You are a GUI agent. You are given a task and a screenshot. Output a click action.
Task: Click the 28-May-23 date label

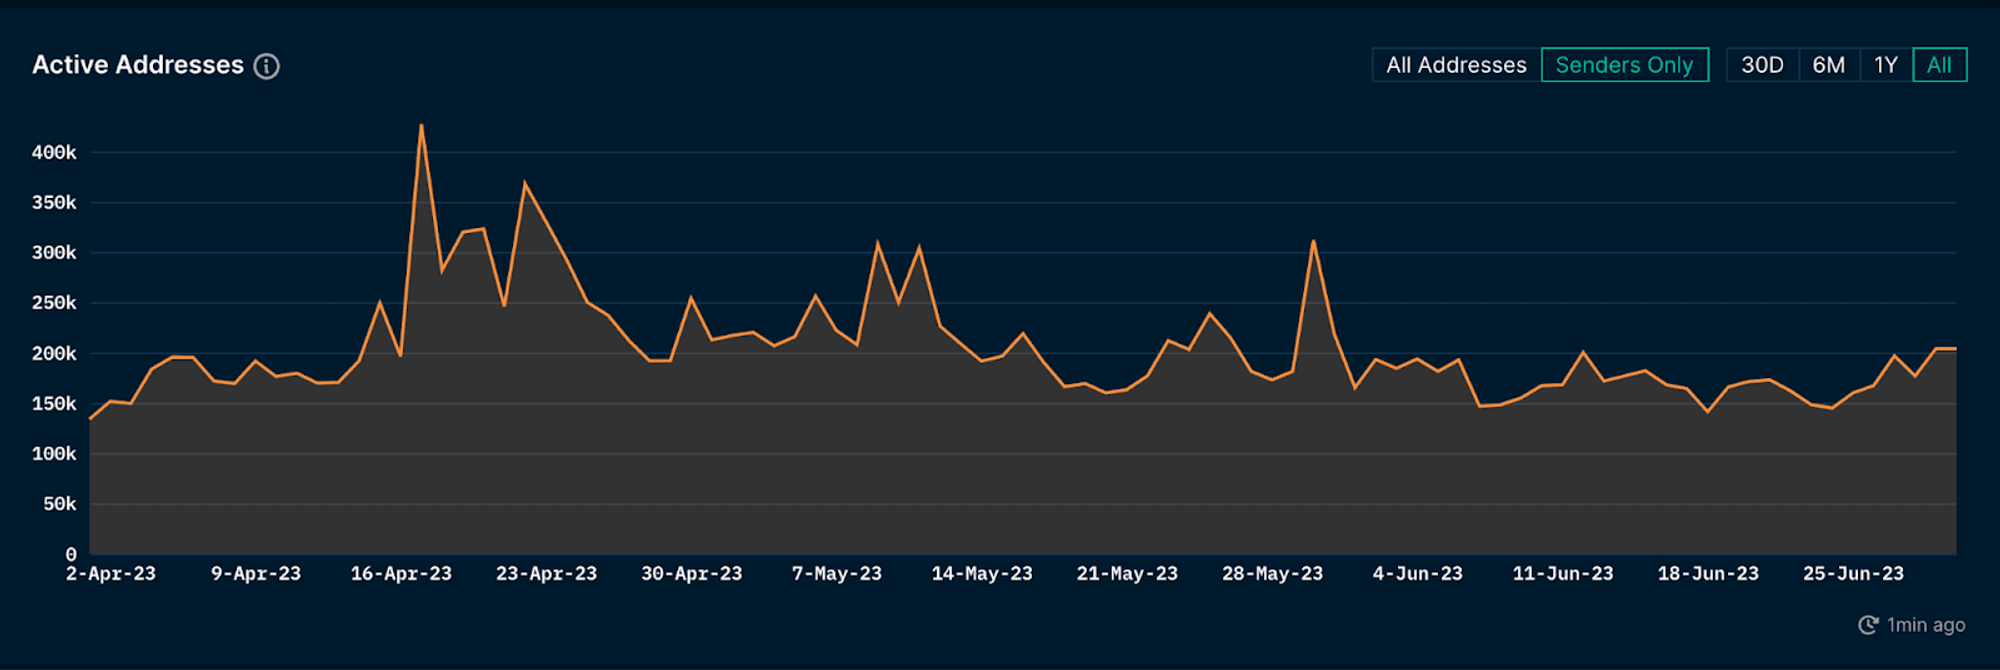1272,574
